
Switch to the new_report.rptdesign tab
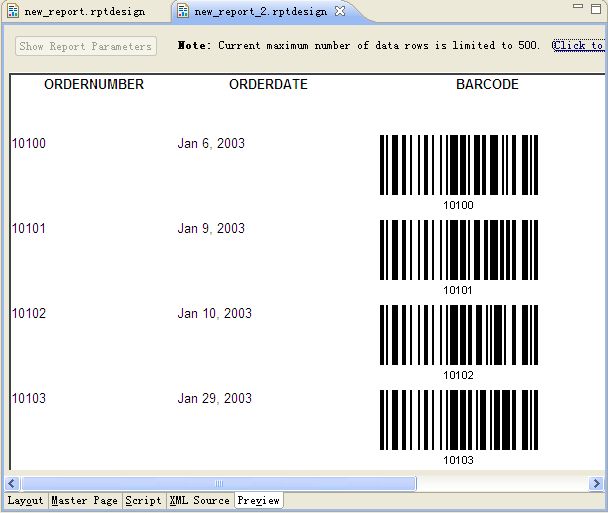point(84,12)
